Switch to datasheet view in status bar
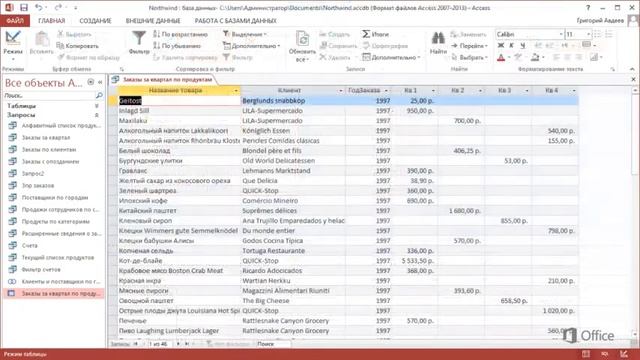This screenshot has width=640, height=360. 586,354
